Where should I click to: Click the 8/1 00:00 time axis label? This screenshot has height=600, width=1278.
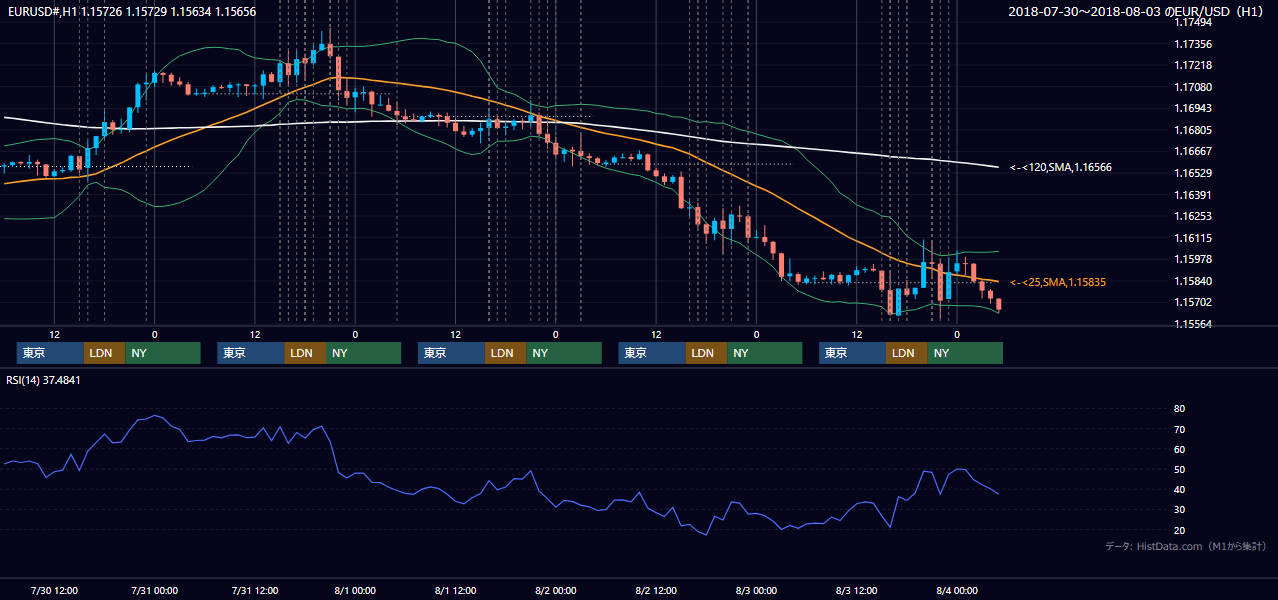[x=355, y=590]
